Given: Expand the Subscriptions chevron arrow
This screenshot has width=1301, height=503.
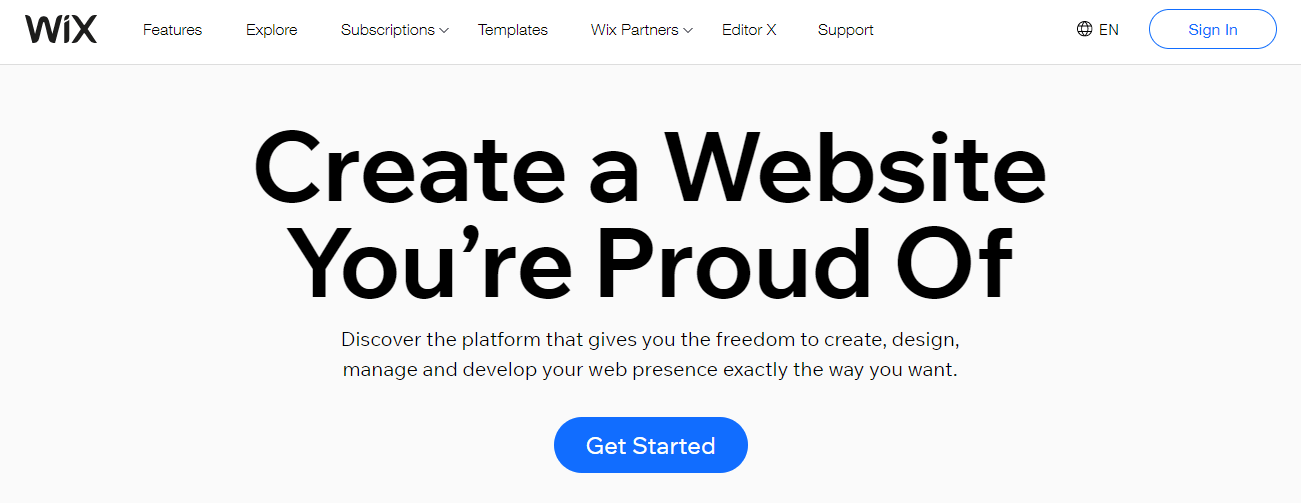Looking at the screenshot, I should 444,30.
